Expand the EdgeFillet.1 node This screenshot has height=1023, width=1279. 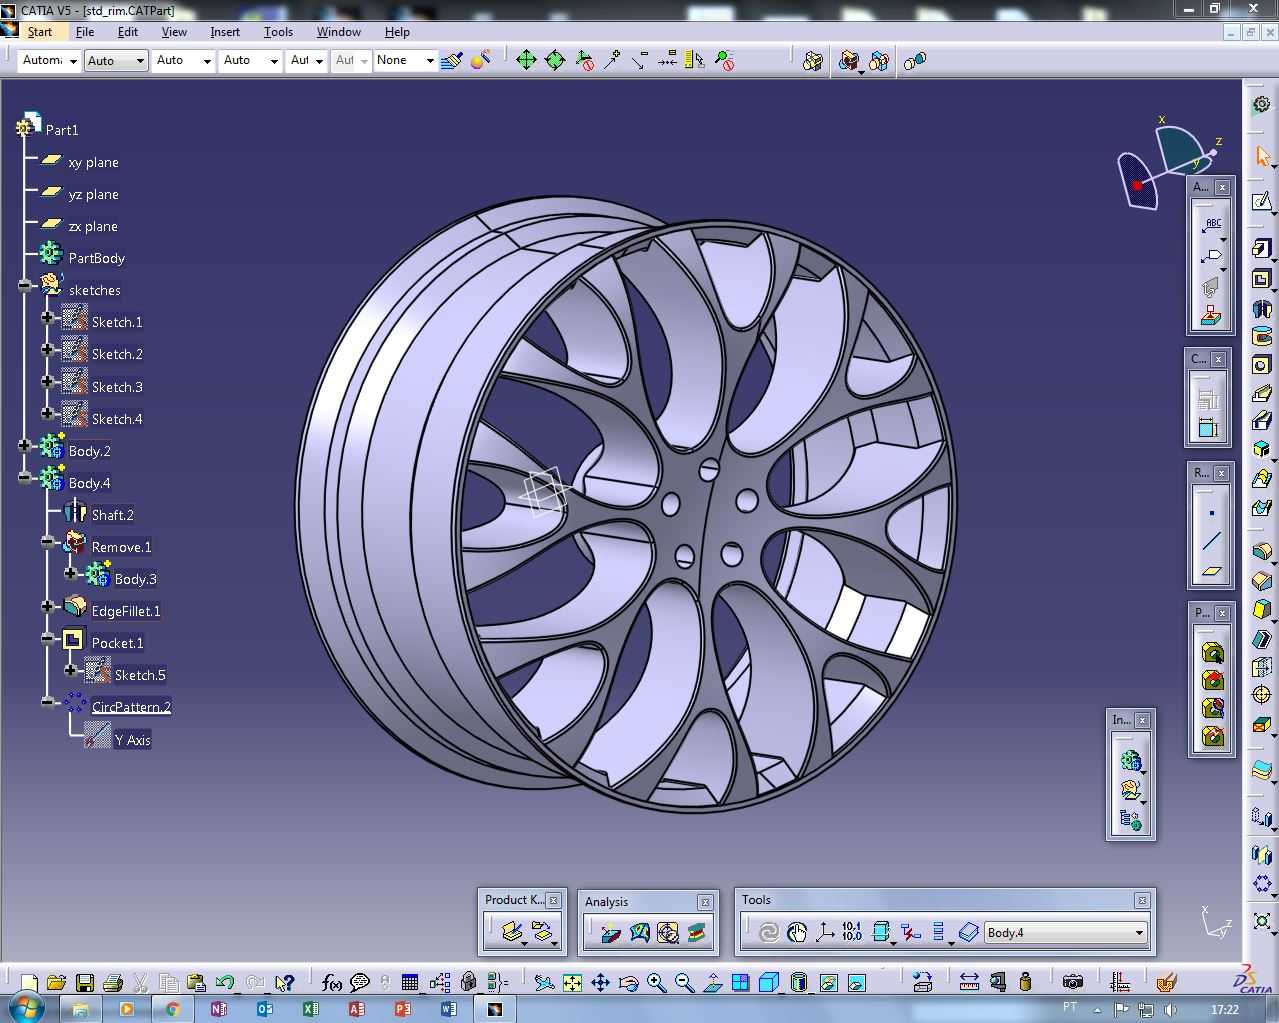pos(47,606)
